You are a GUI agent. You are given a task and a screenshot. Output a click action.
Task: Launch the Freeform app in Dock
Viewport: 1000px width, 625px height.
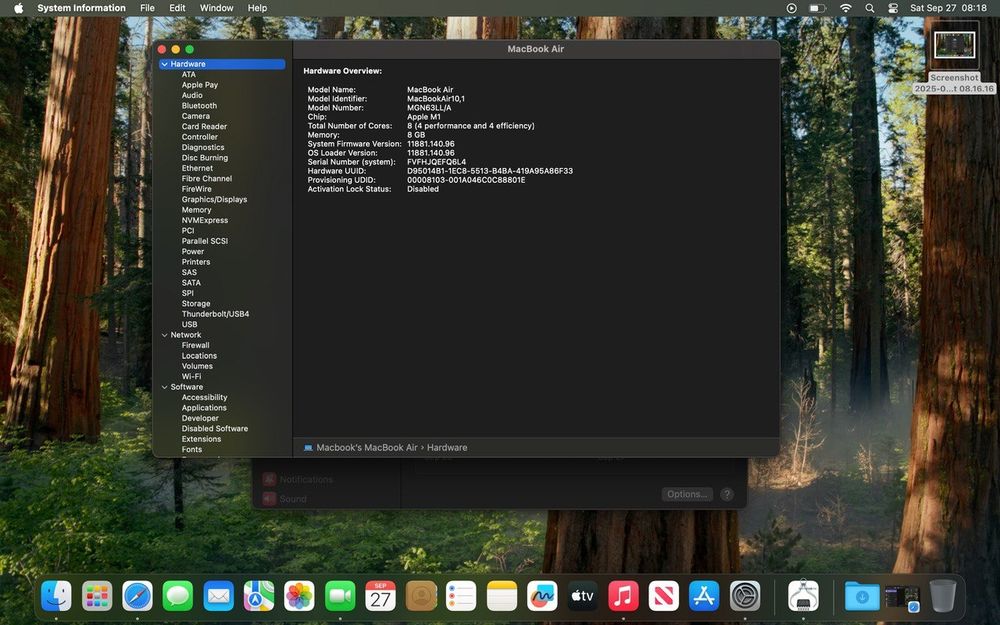[542, 596]
